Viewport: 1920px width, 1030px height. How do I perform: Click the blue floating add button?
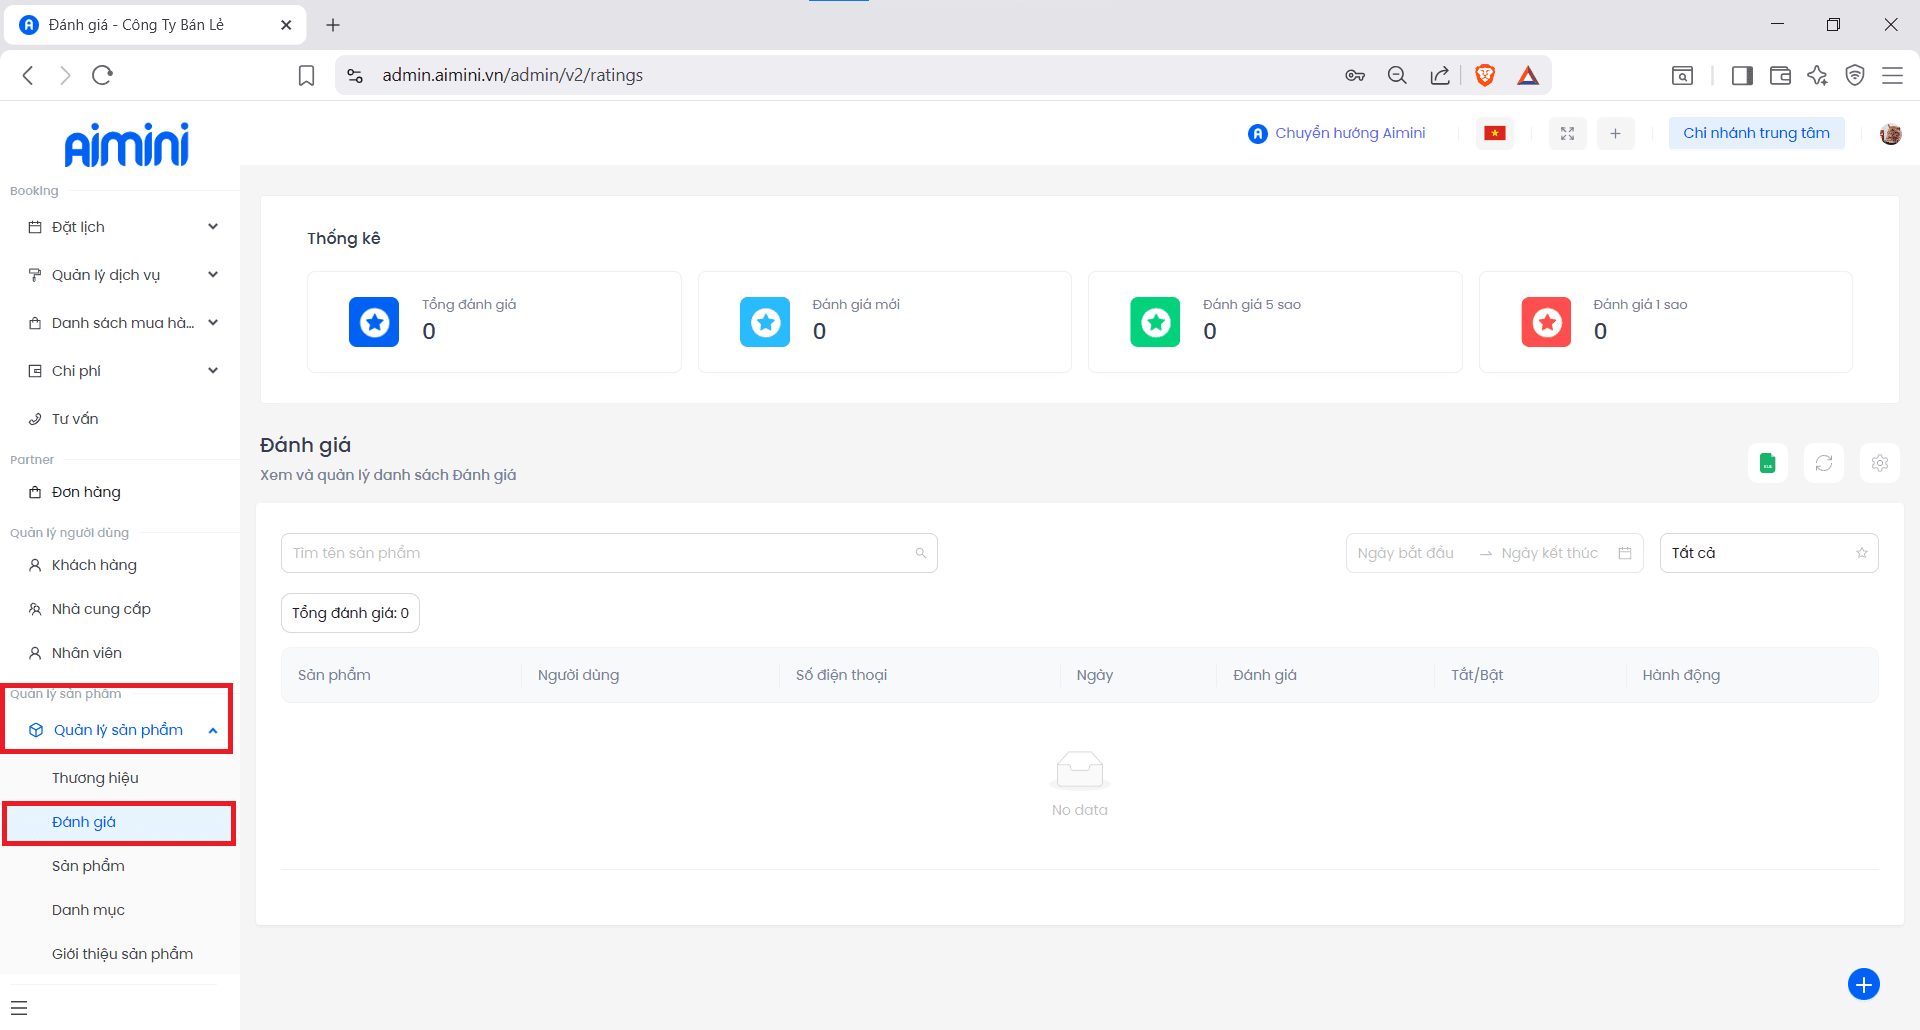(x=1863, y=984)
